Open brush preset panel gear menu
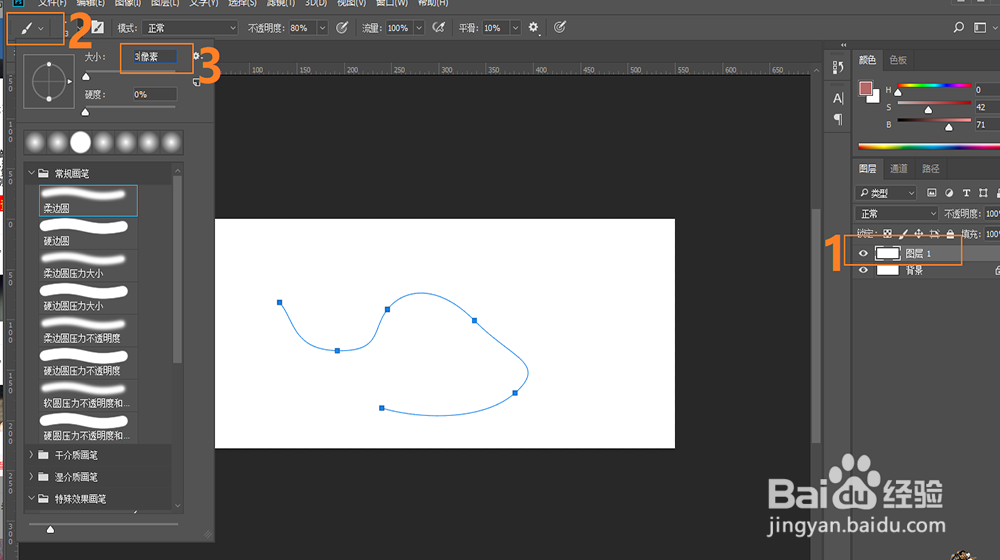This screenshot has width=1000, height=560. (x=196, y=56)
